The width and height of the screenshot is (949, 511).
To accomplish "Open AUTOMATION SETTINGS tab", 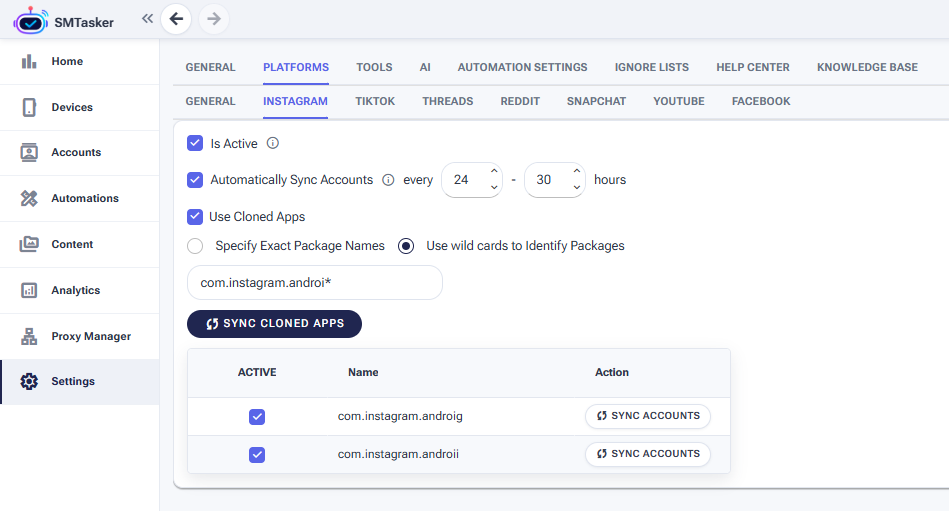I will point(522,67).
